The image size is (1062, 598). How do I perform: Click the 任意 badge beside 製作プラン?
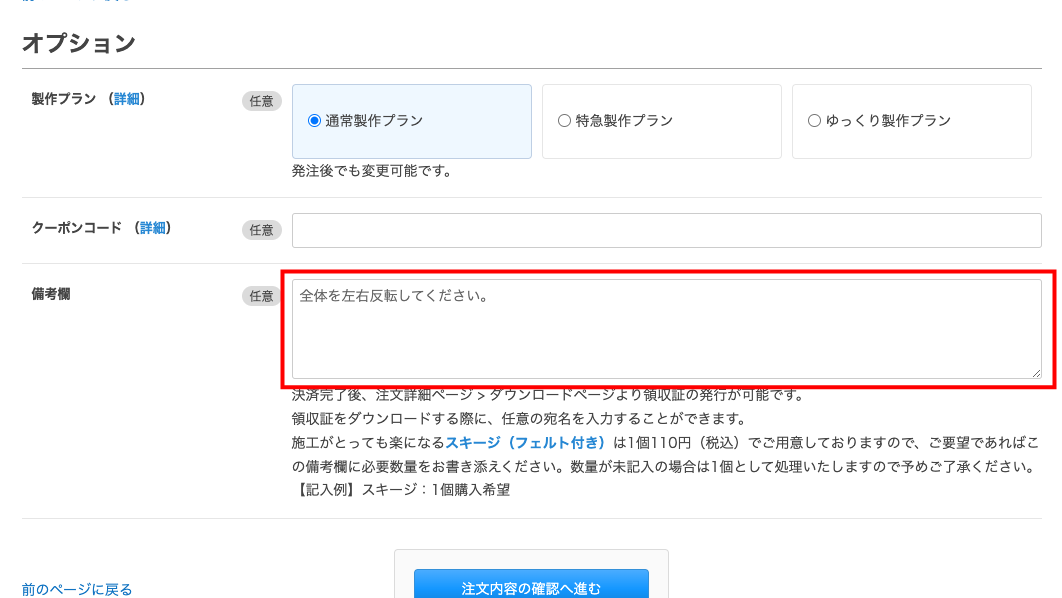(261, 101)
